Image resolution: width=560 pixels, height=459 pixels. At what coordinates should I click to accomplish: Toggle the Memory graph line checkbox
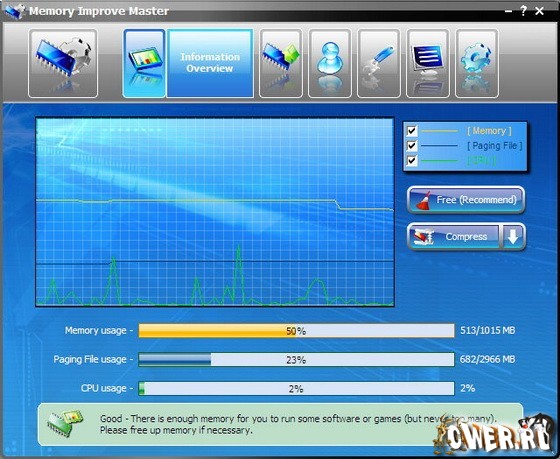(x=411, y=131)
